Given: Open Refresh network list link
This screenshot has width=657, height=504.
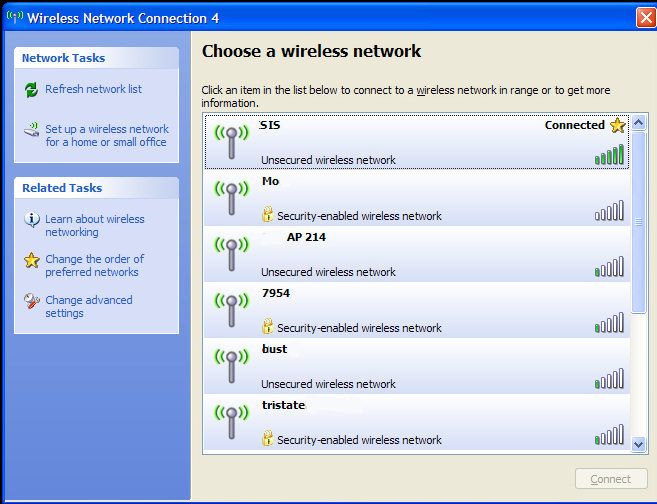Looking at the screenshot, I should click(93, 89).
